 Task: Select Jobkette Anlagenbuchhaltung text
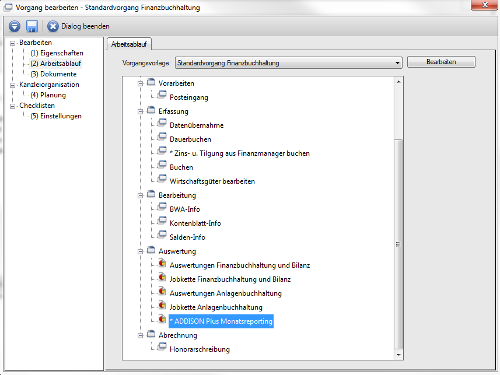tap(216, 307)
